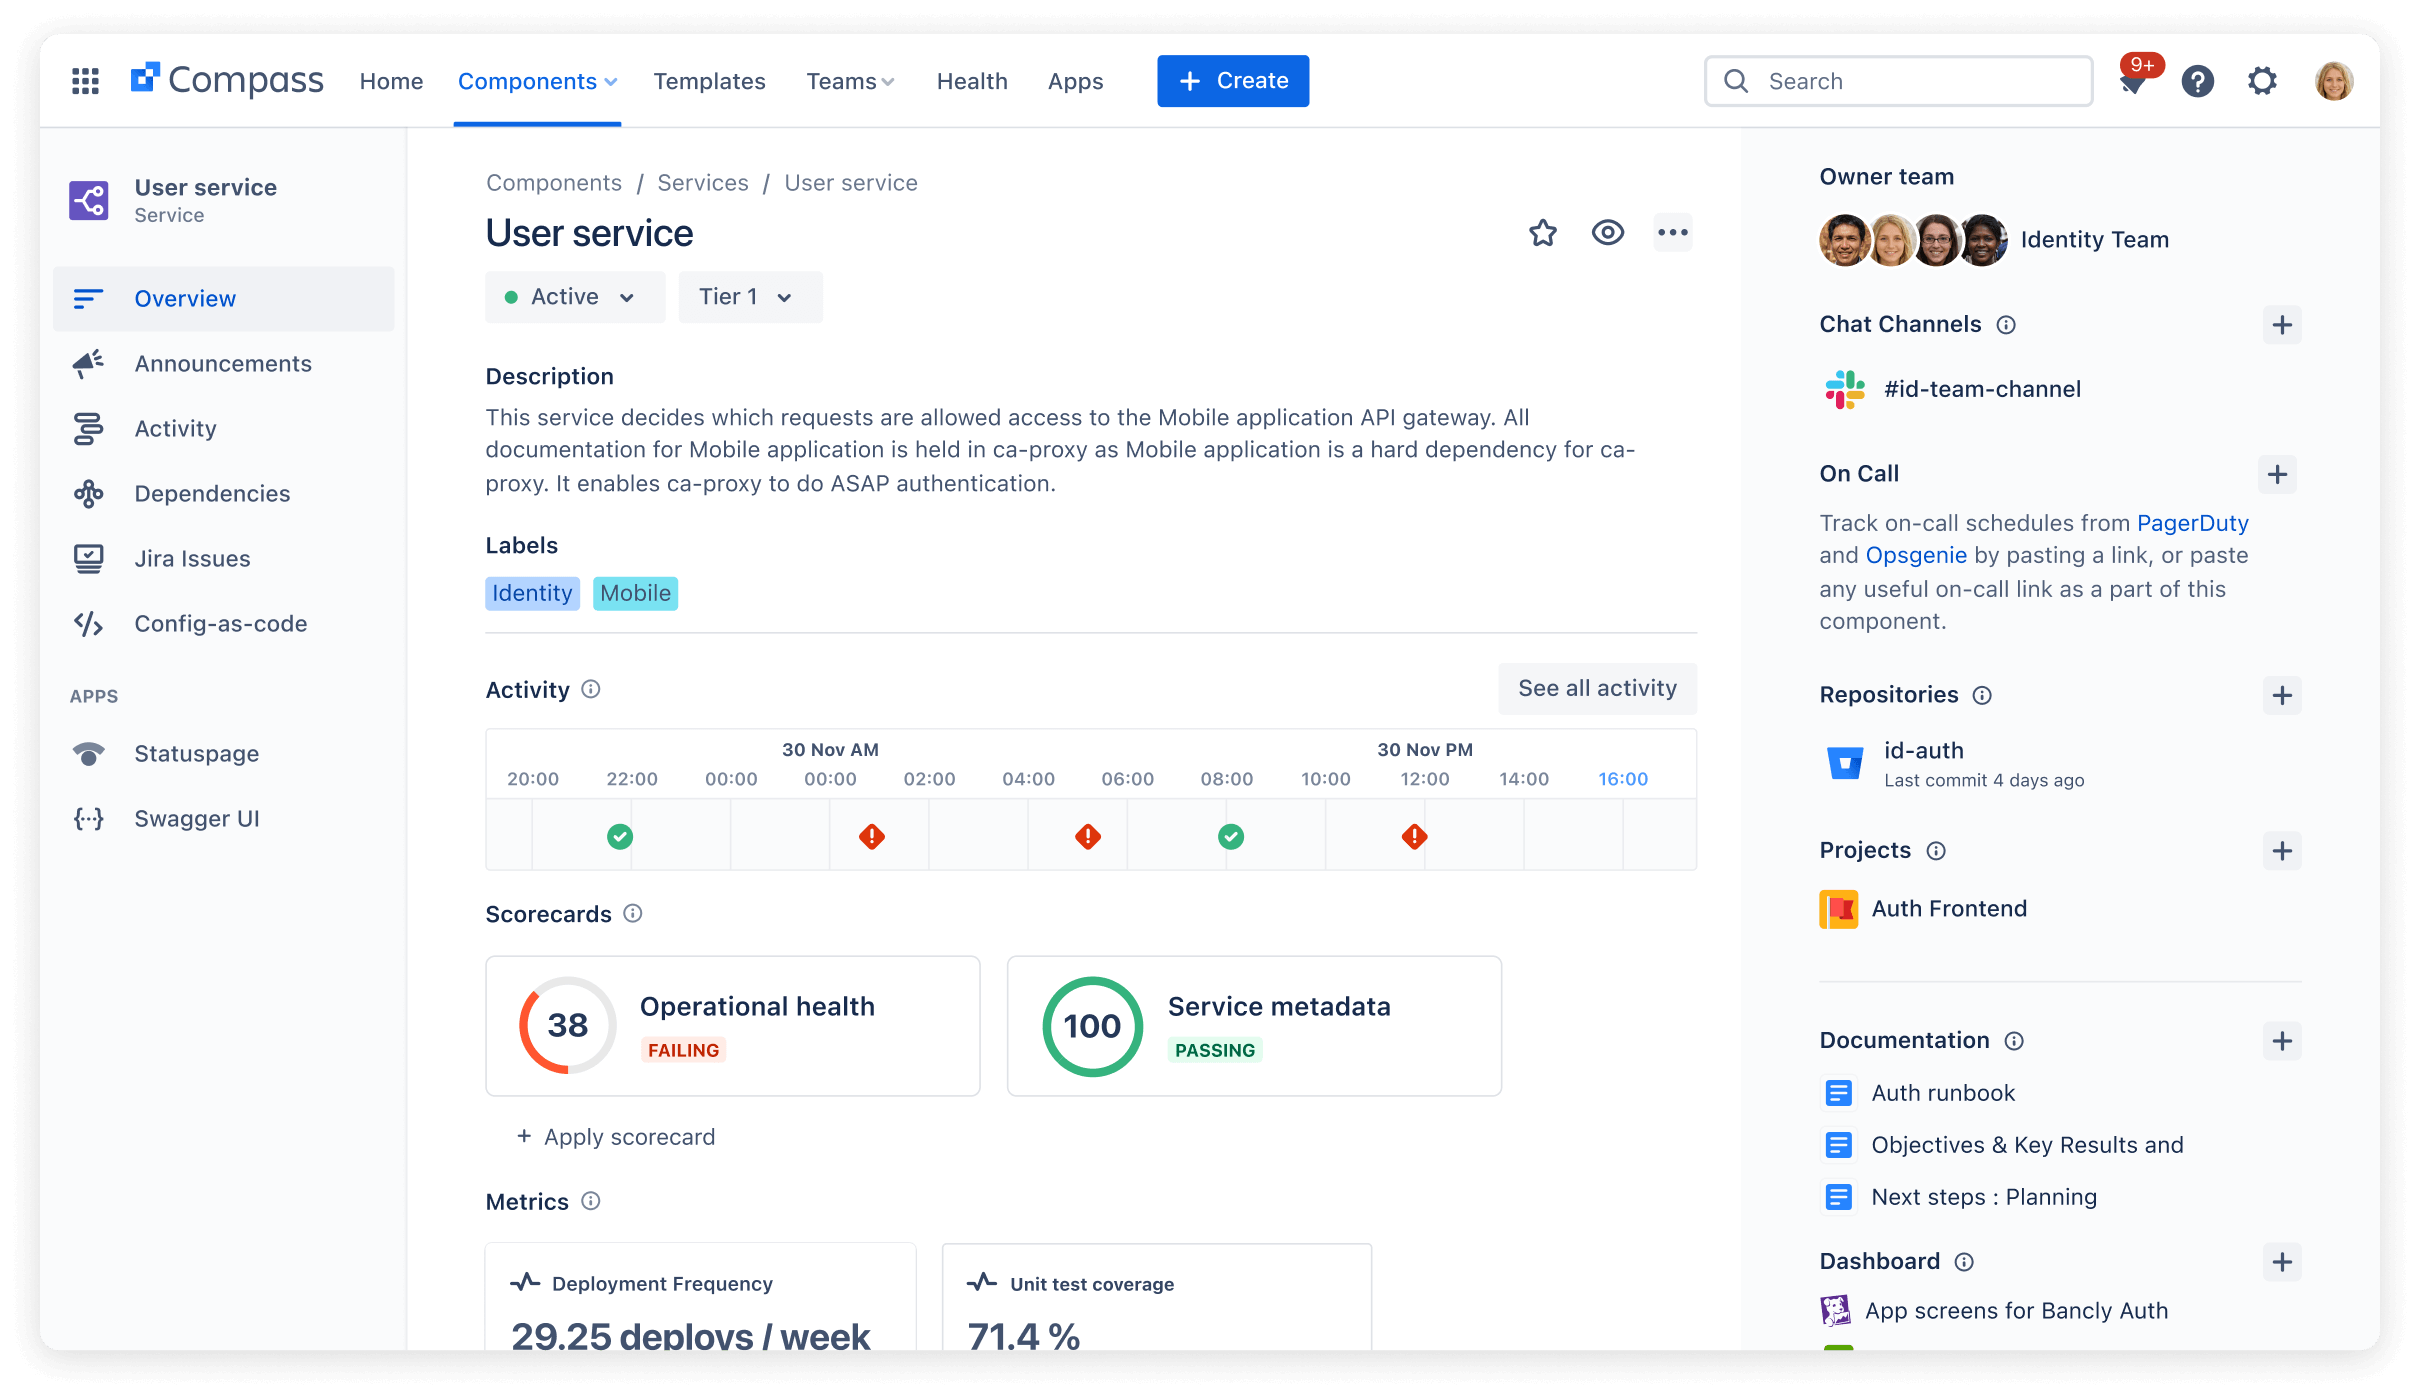The height and width of the screenshot is (1397, 2420).
Task: Click the Components breadcrumb navigation link
Action: pos(552,181)
